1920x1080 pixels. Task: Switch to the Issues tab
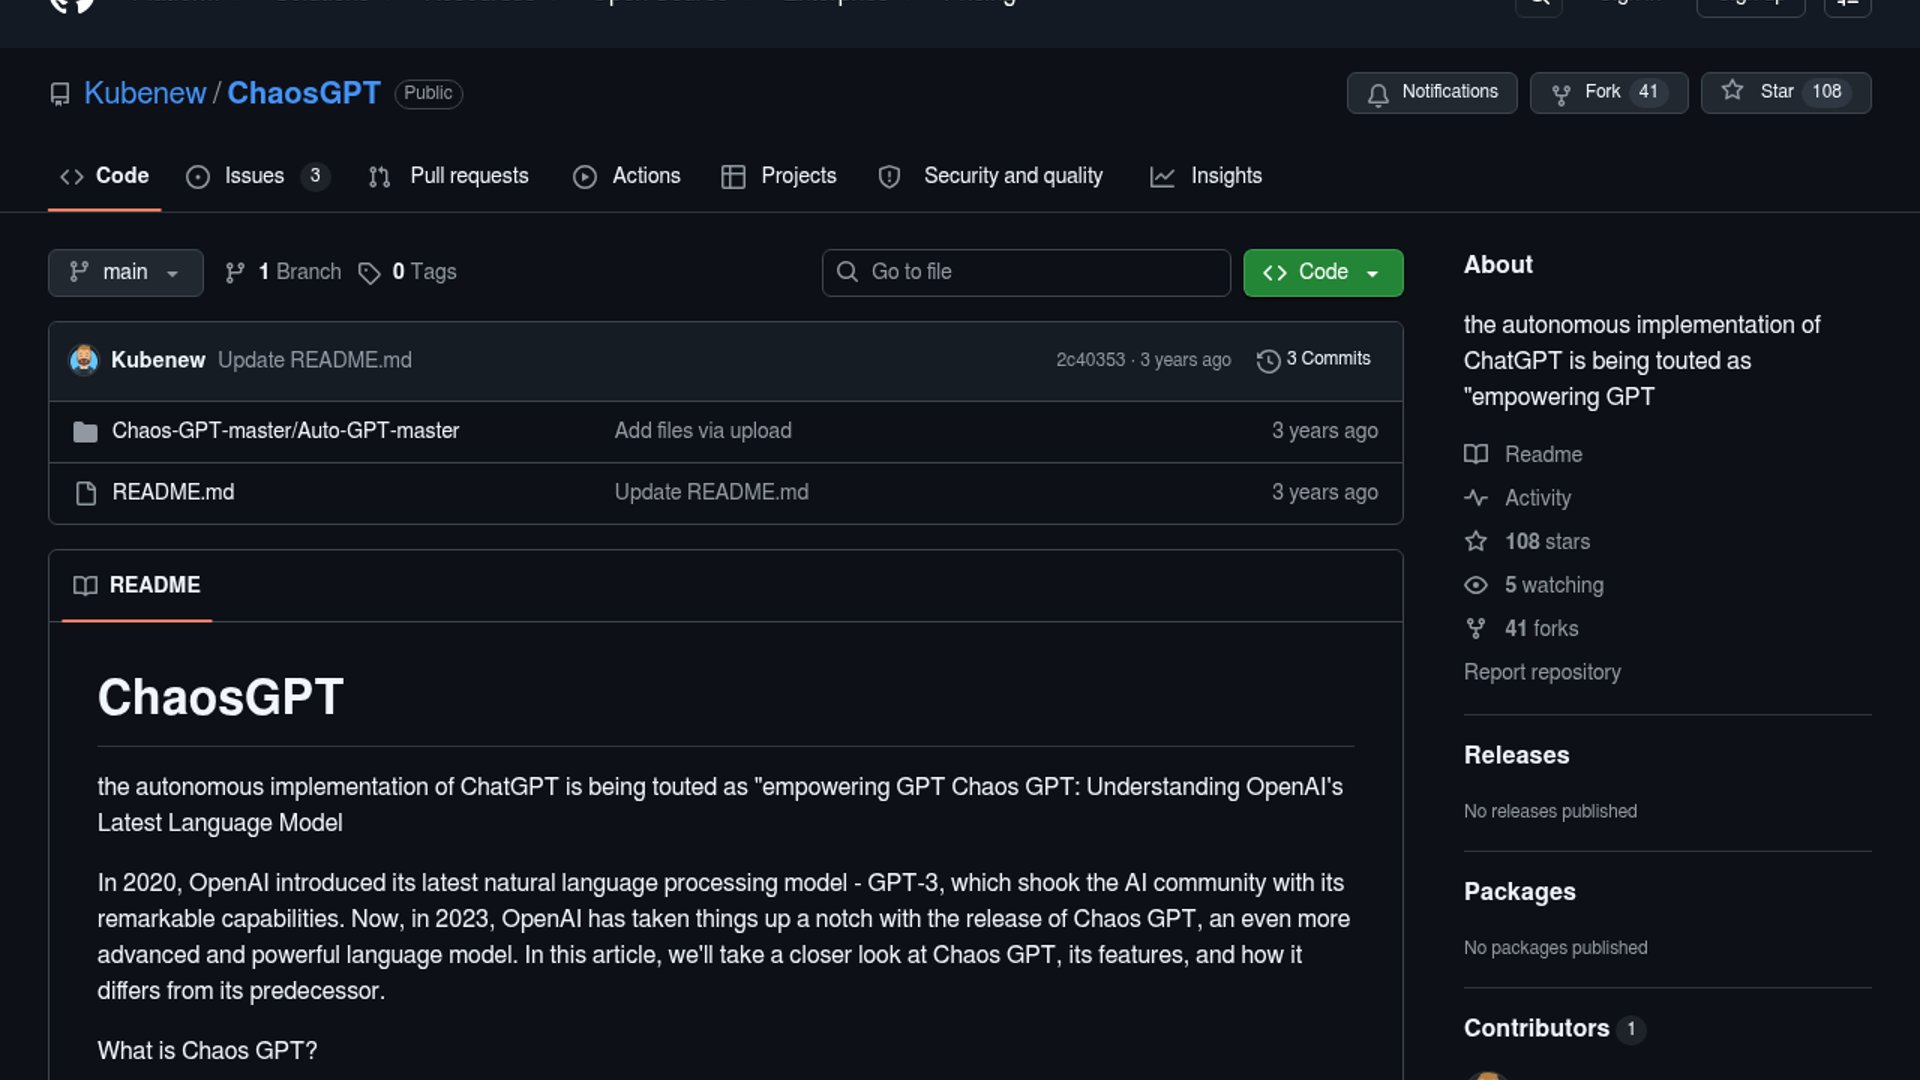pyautogui.click(x=254, y=176)
